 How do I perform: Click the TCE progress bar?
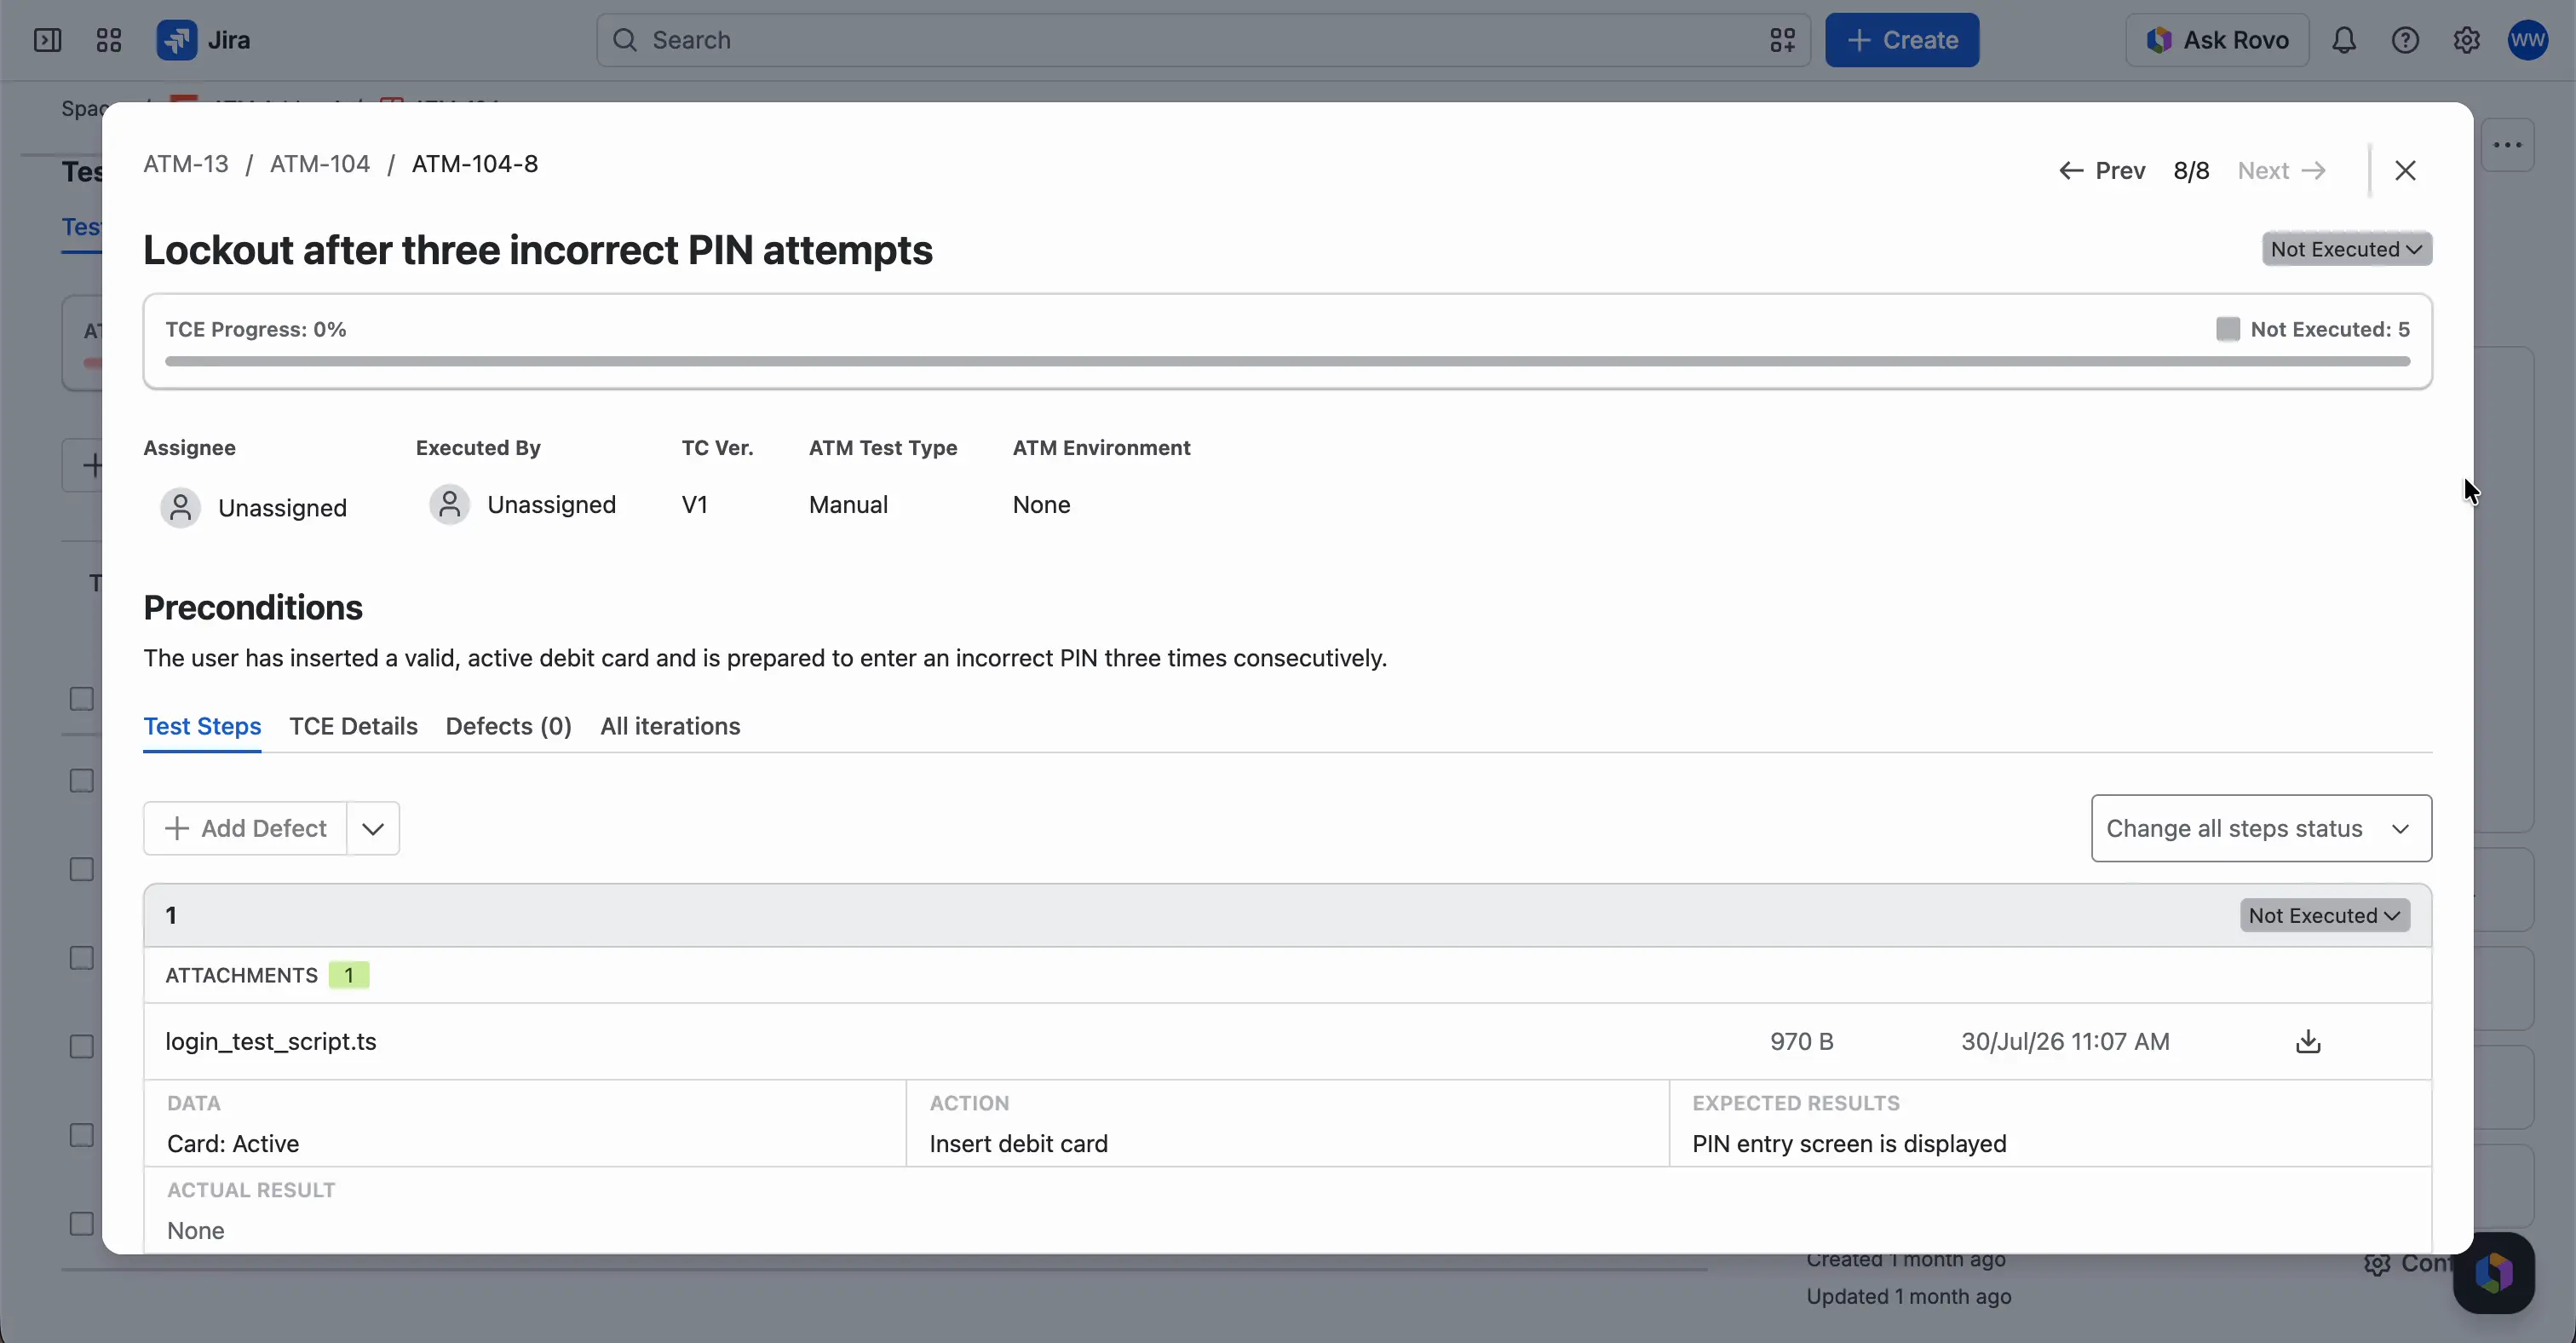click(1287, 361)
